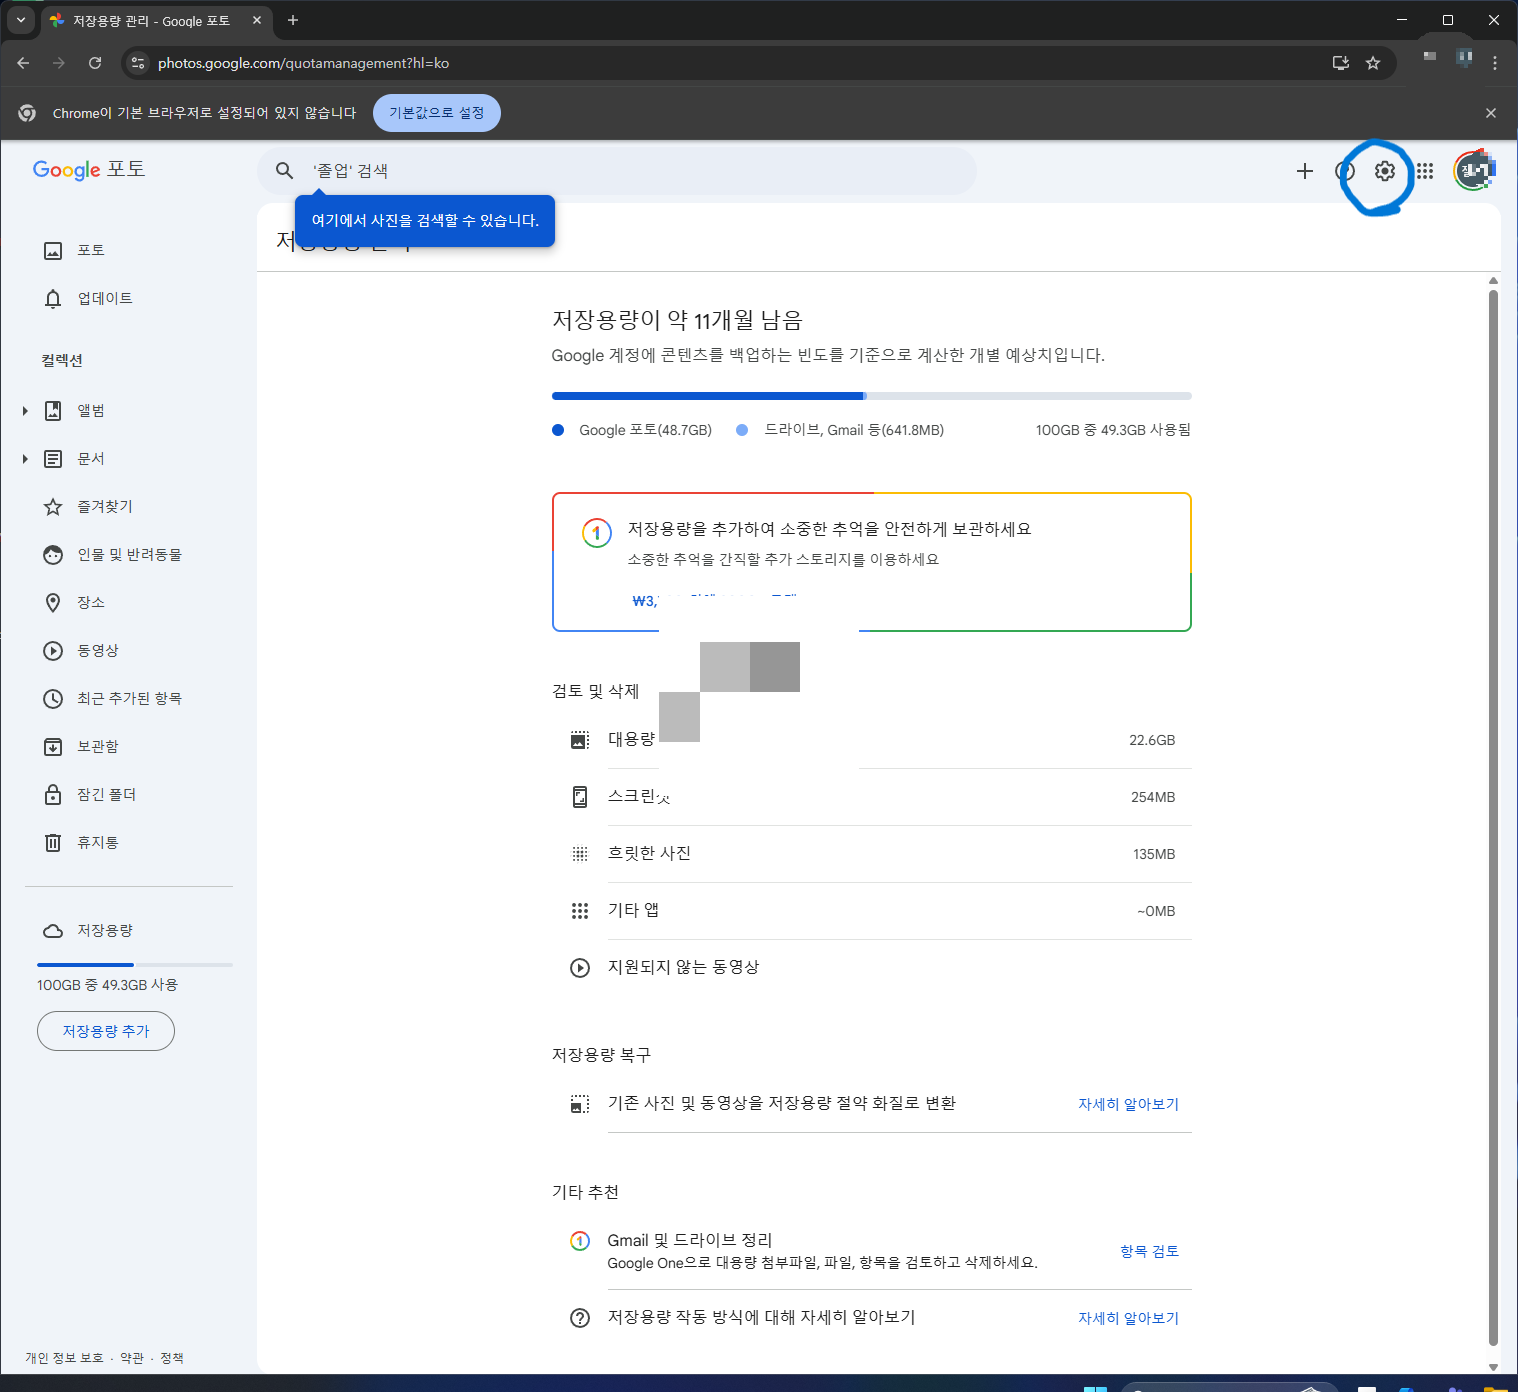Click the 정책 footer link

[x=172, y=1358]
